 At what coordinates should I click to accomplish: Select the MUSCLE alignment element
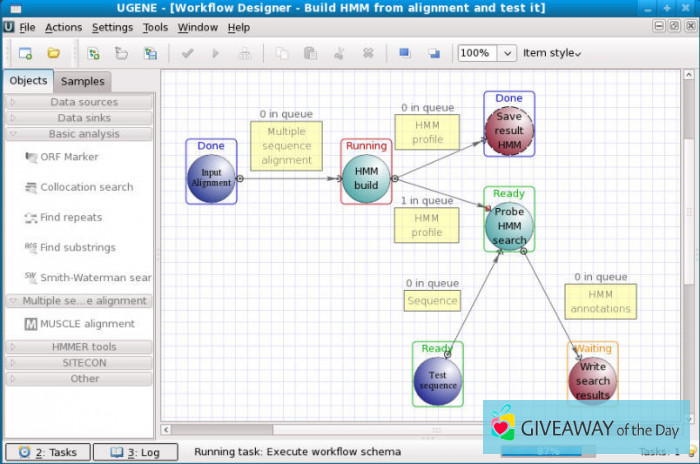86,324
